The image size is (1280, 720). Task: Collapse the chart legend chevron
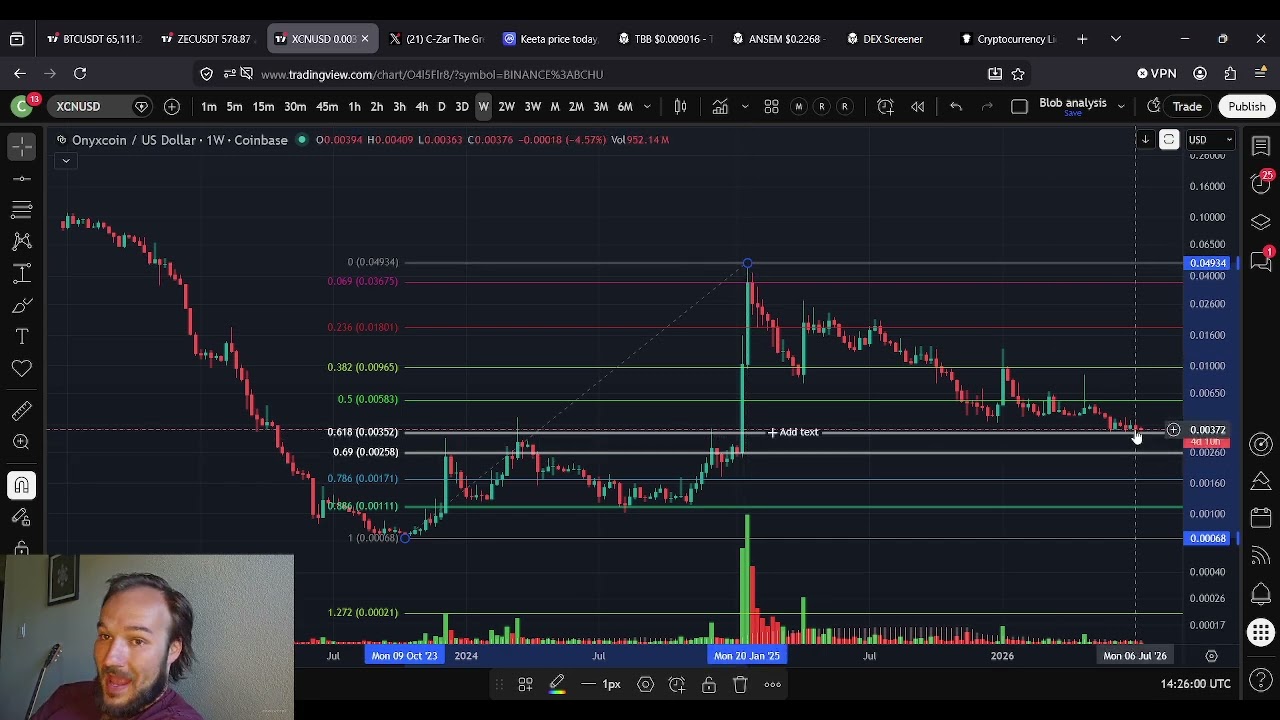65,161
